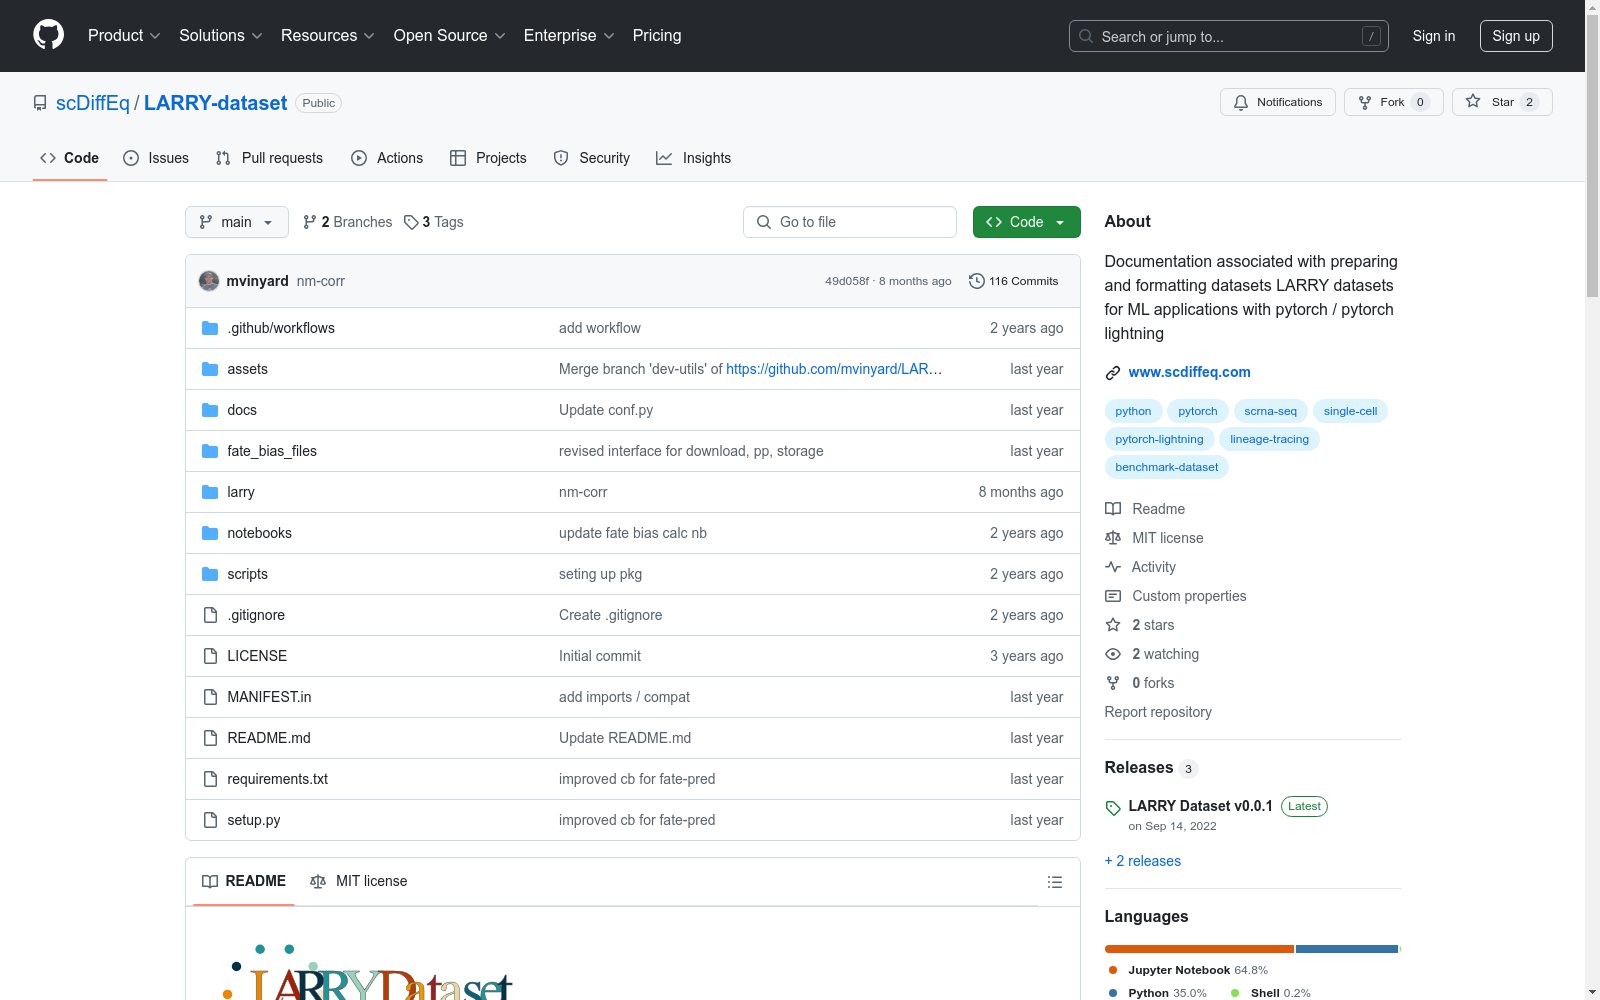Open the README outline list icon
Image resolution: width=1600 pixels, height=1000 pixels.
pos(1054,882)
